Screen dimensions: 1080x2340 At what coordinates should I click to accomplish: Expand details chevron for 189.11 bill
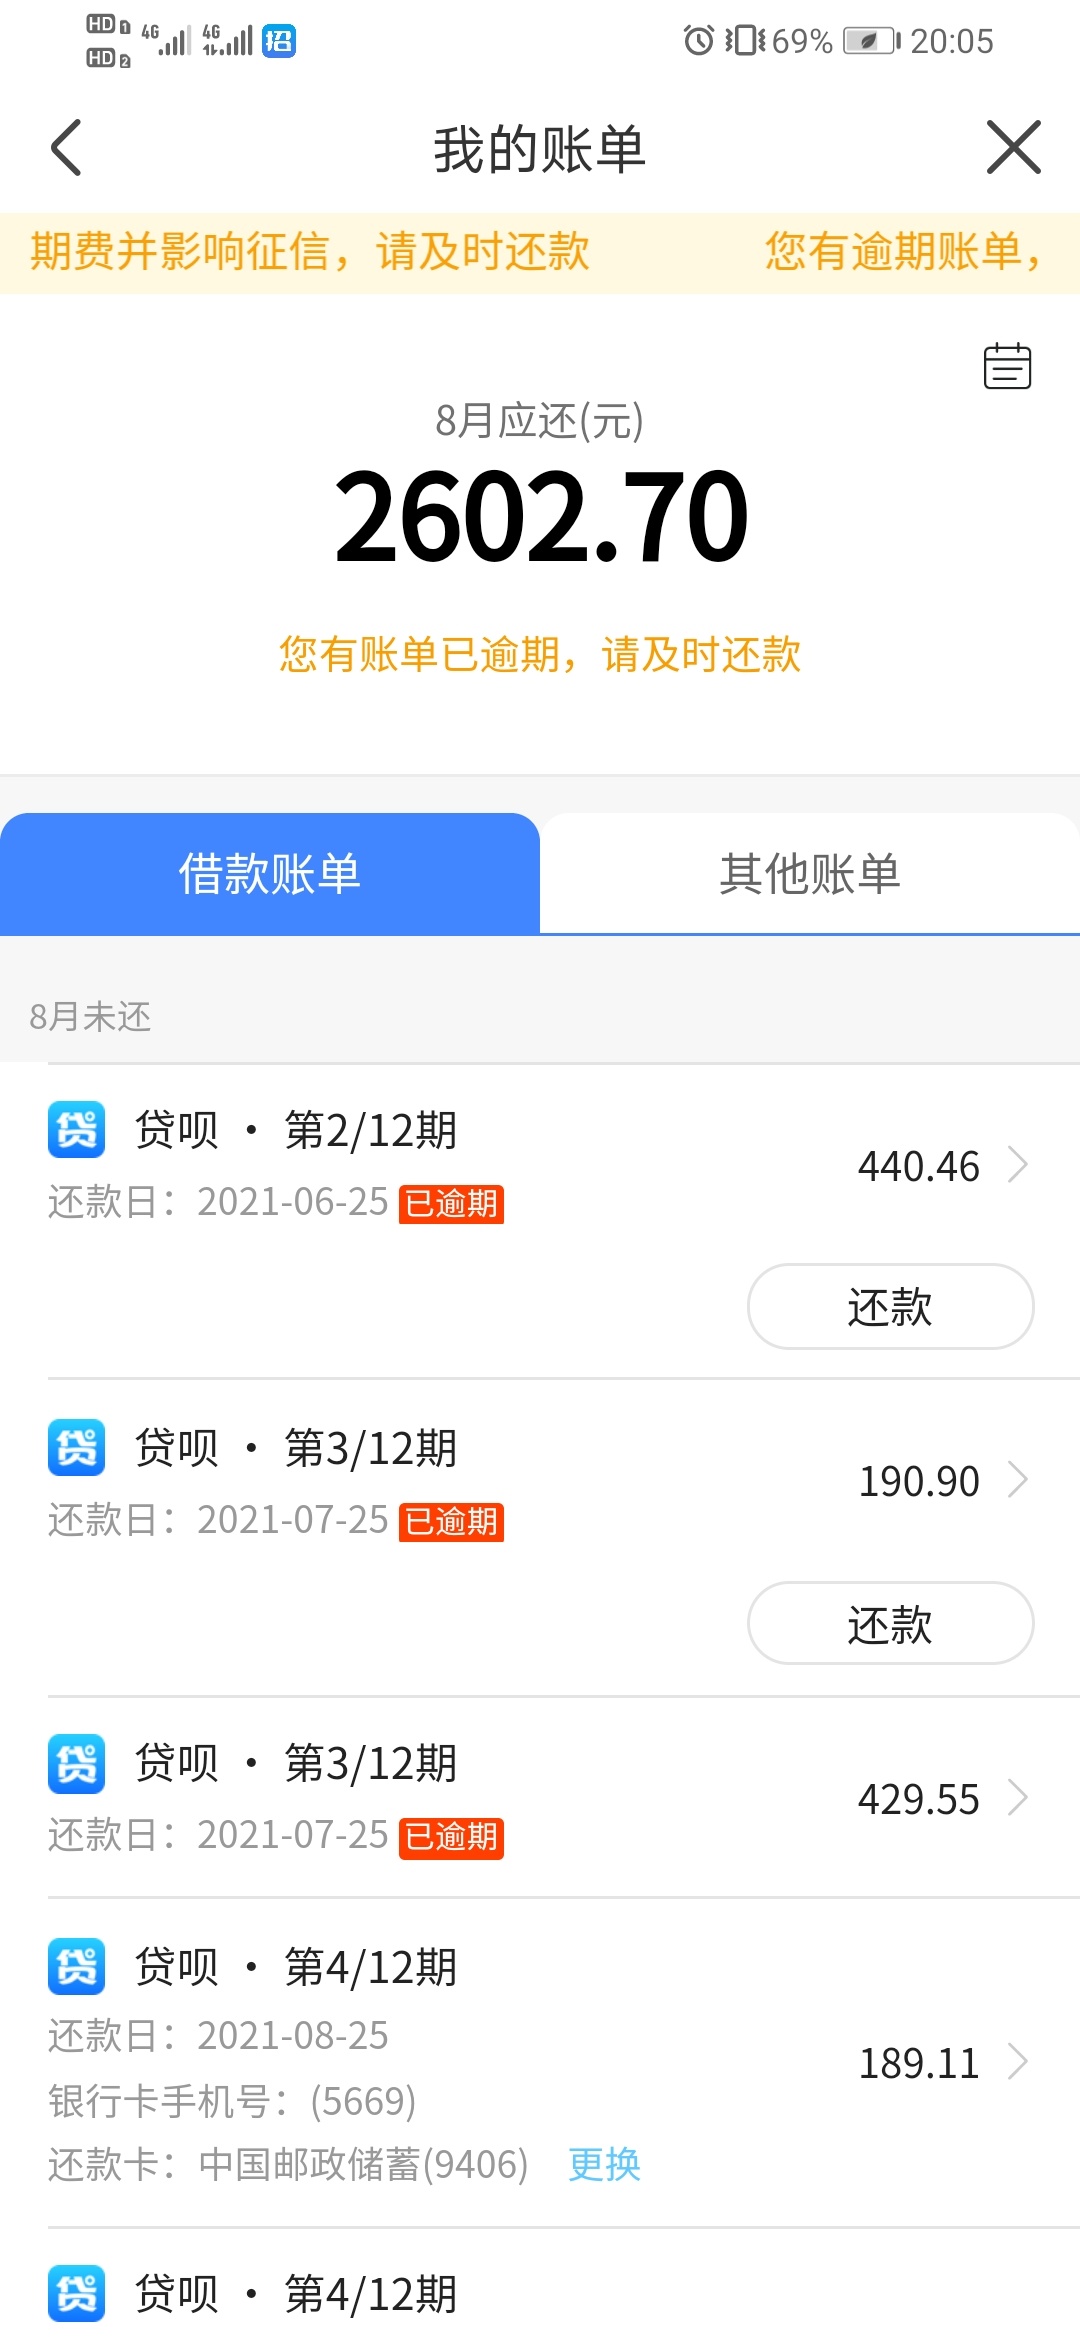pos(1018,2062)
